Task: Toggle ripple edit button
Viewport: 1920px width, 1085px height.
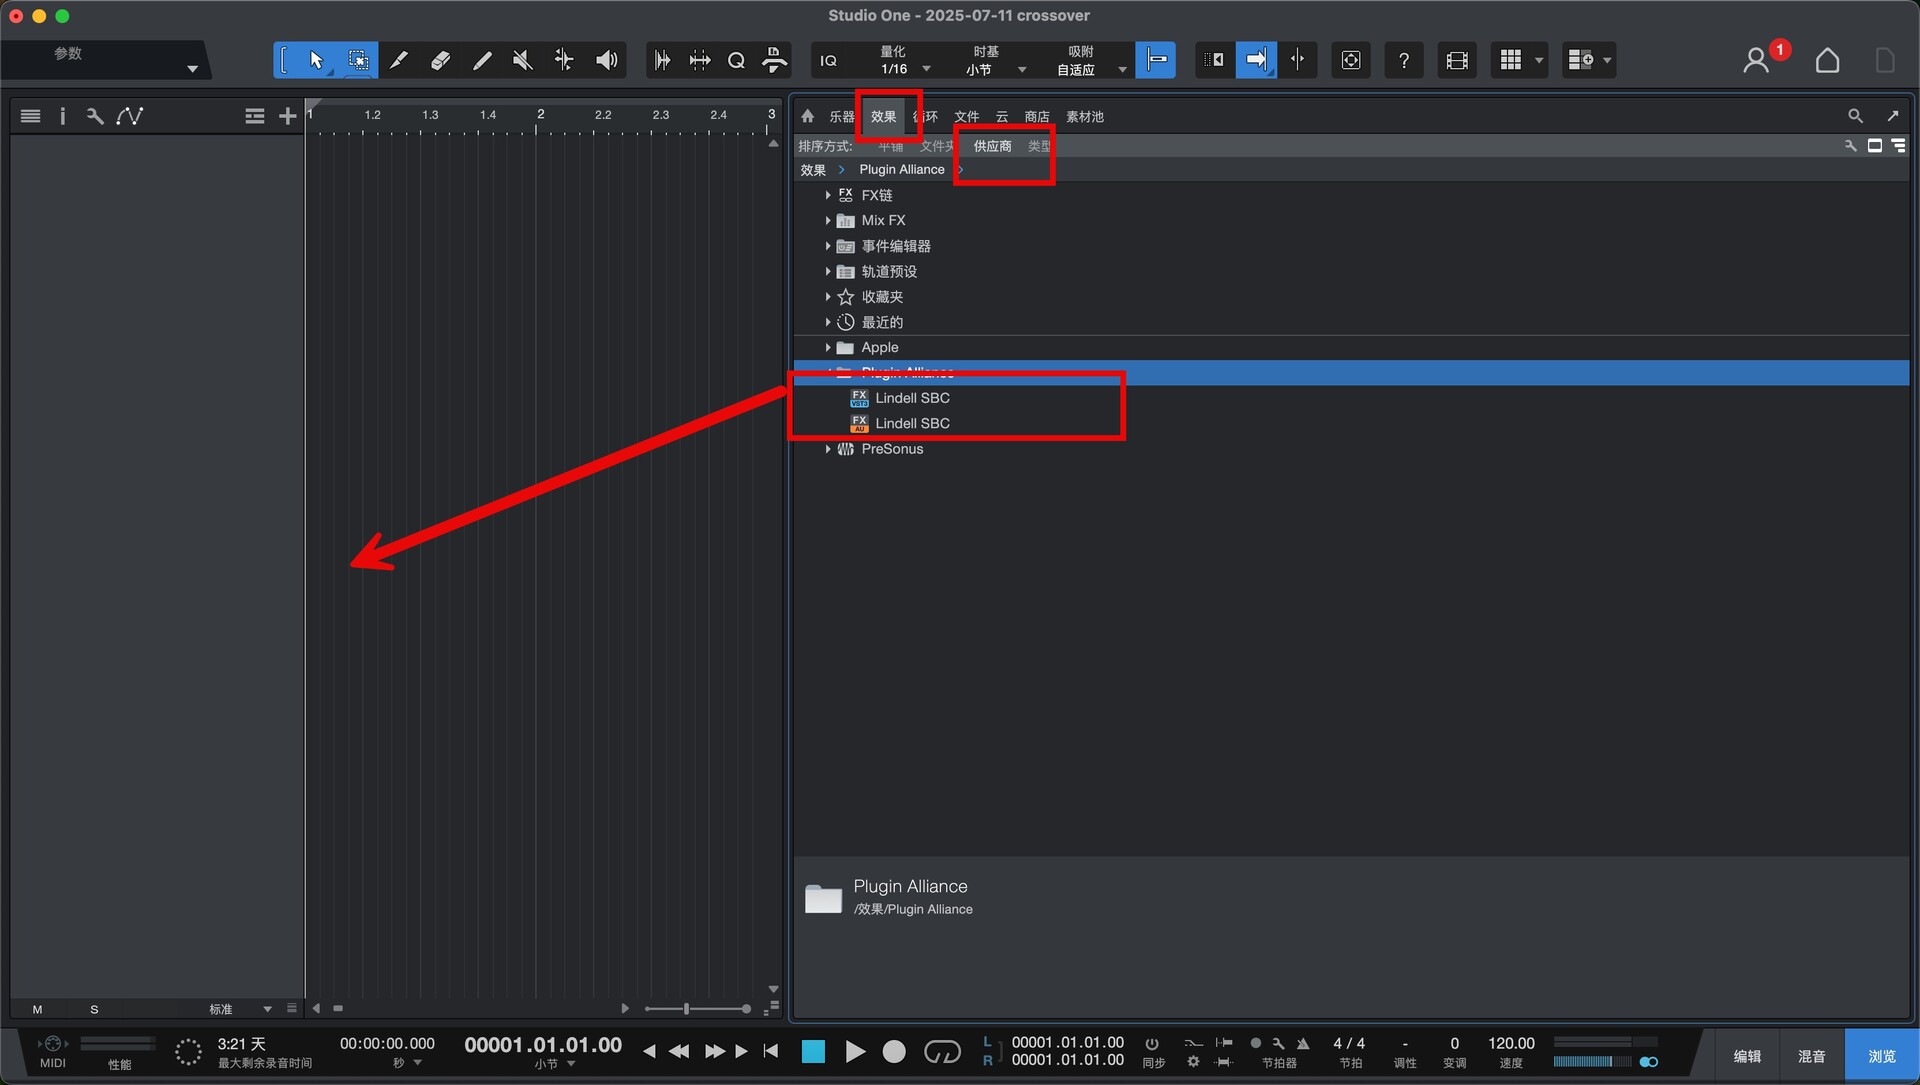Action: point(1214,60)
